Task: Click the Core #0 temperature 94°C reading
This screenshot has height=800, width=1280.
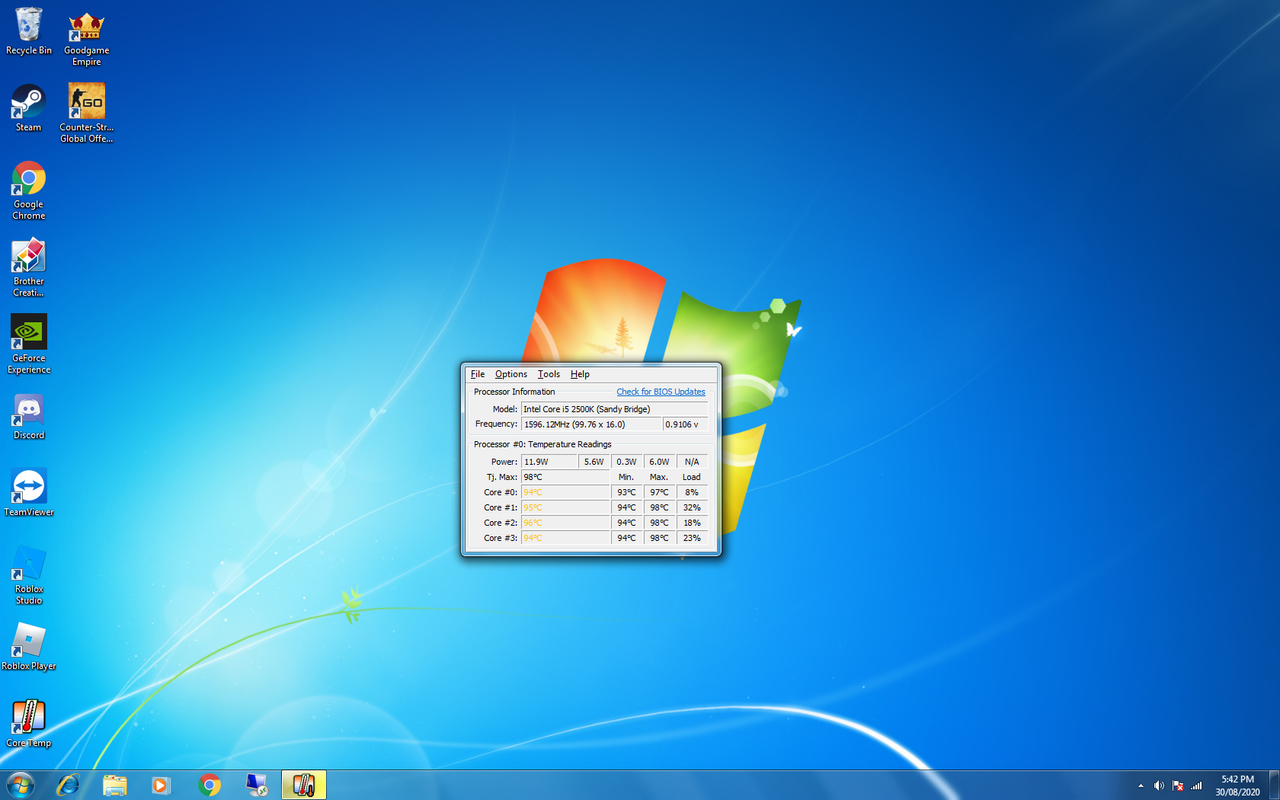Action: pyautogui.click(x=565, y=492)
